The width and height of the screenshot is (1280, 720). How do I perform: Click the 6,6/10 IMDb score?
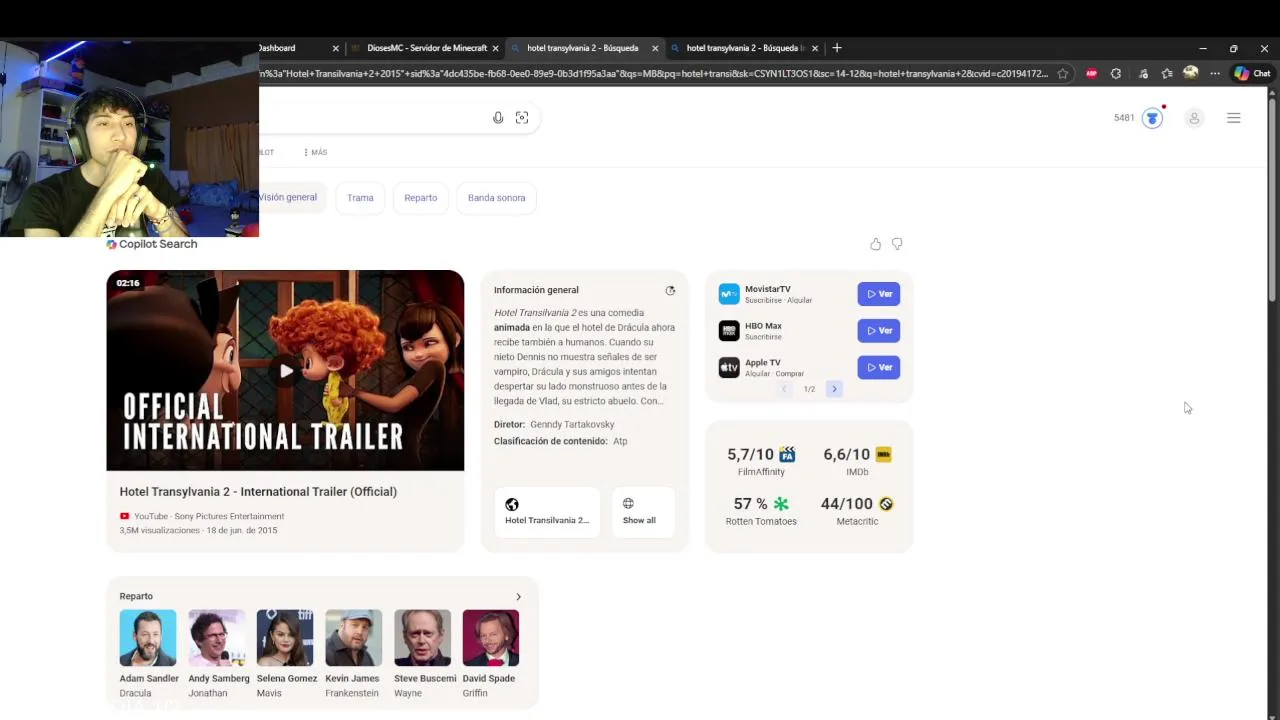[x=847, y=454]
